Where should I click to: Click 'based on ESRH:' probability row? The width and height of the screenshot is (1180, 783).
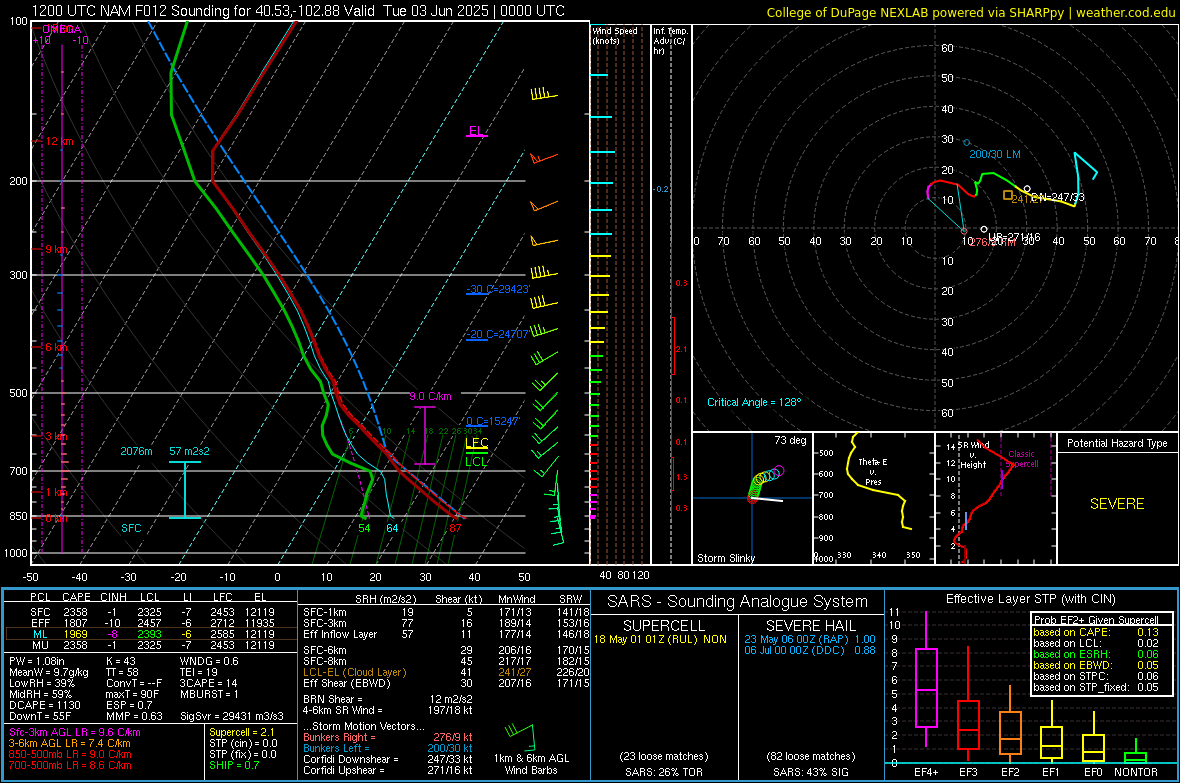[x=1096, y=654]
